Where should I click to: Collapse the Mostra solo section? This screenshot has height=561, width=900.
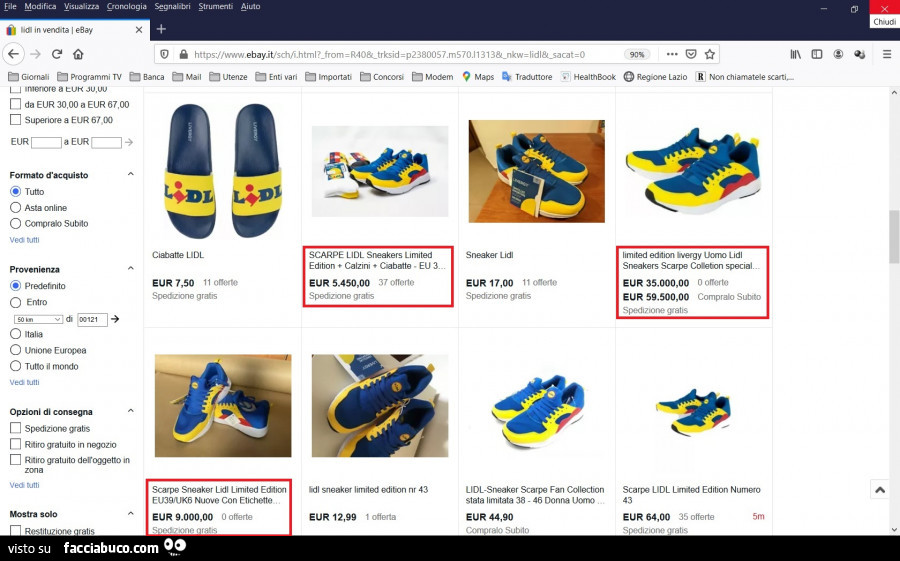point(130,513)
